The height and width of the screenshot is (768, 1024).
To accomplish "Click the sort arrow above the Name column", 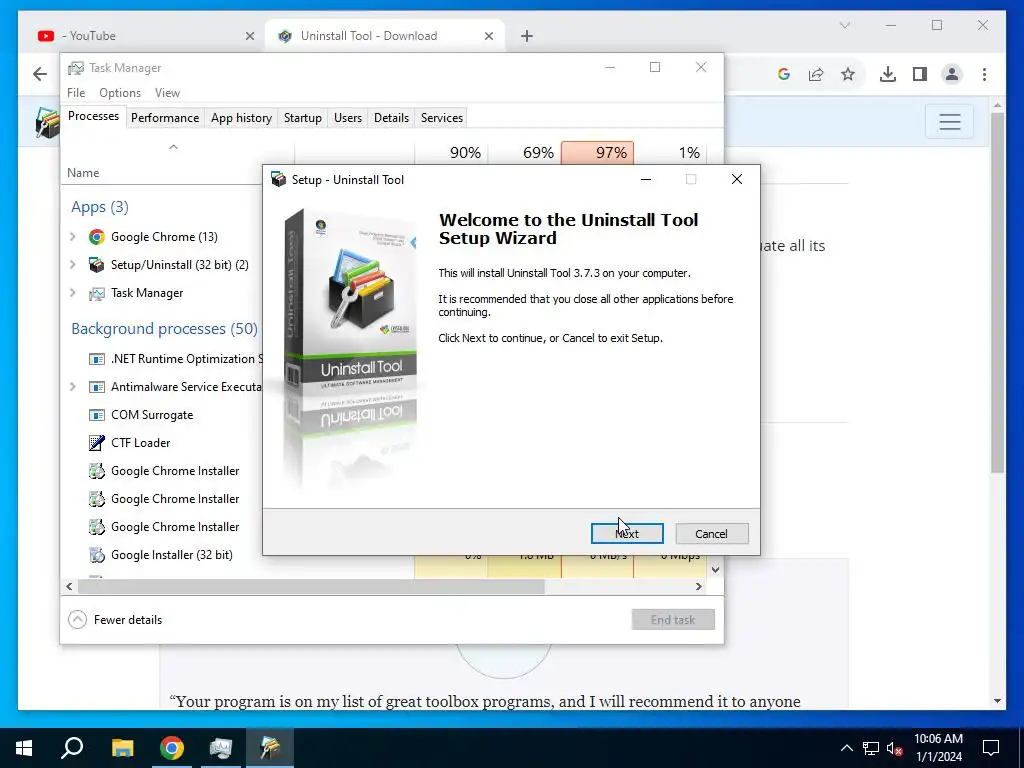I will [x=173, y=147].
